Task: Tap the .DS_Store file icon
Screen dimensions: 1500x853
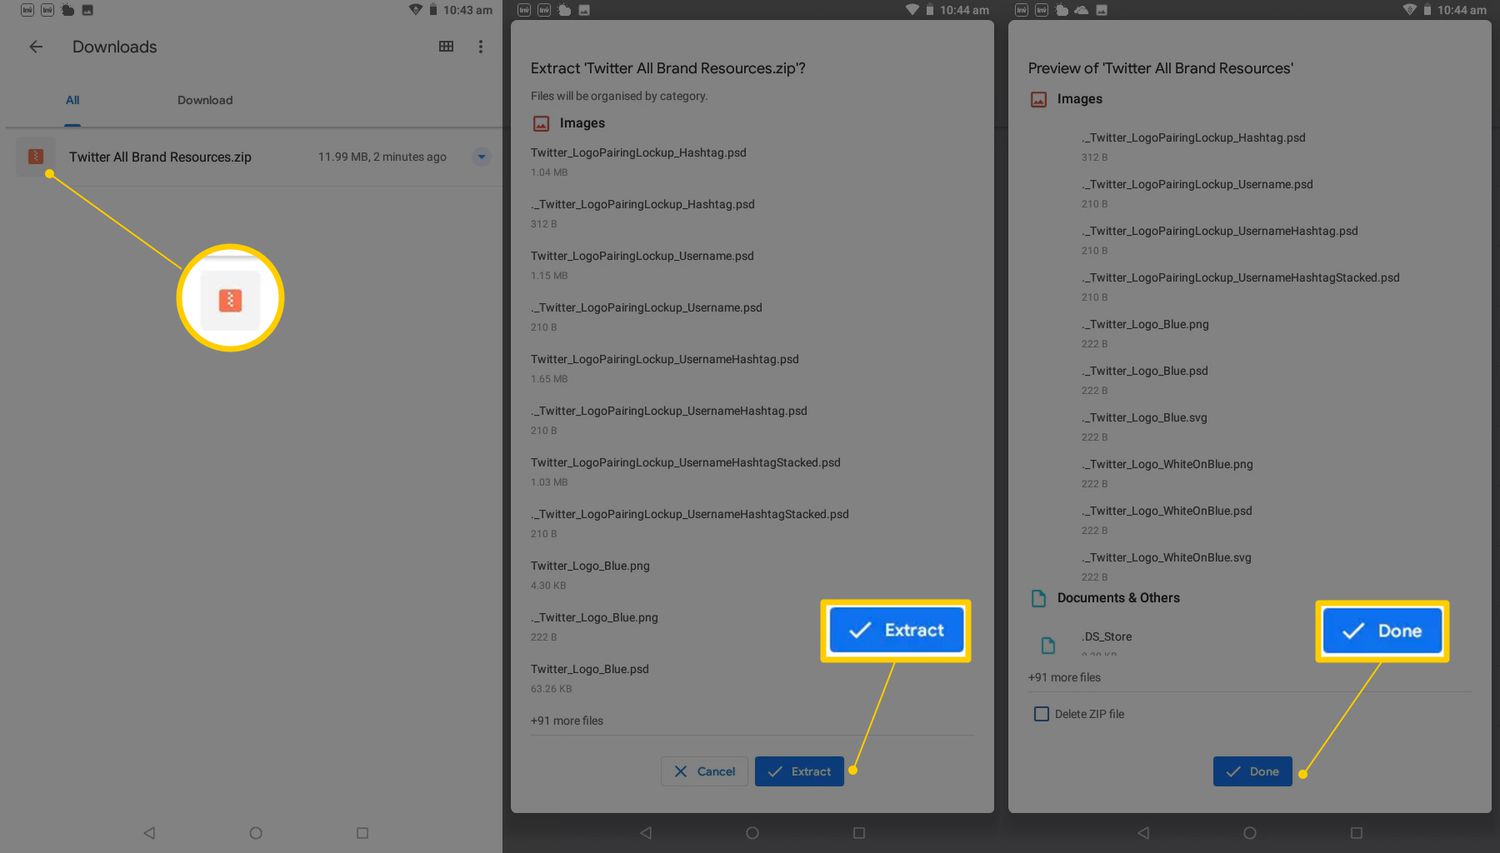Action: (1048, 645)
